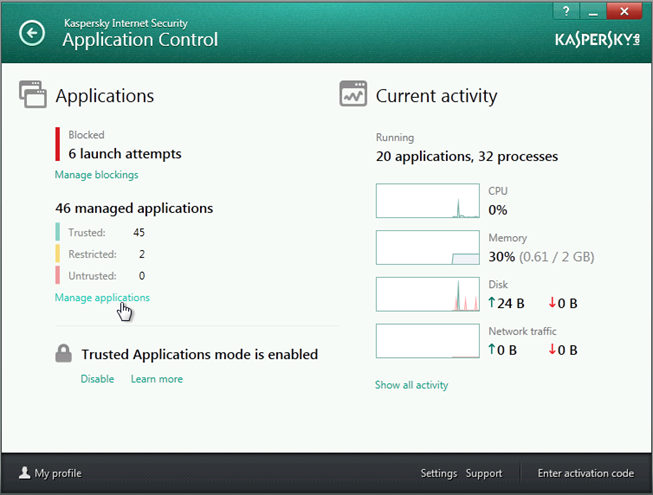Click Enter activation code
Image resolution: width=653 pixels, height=495 pixels.
pos(586,473)
